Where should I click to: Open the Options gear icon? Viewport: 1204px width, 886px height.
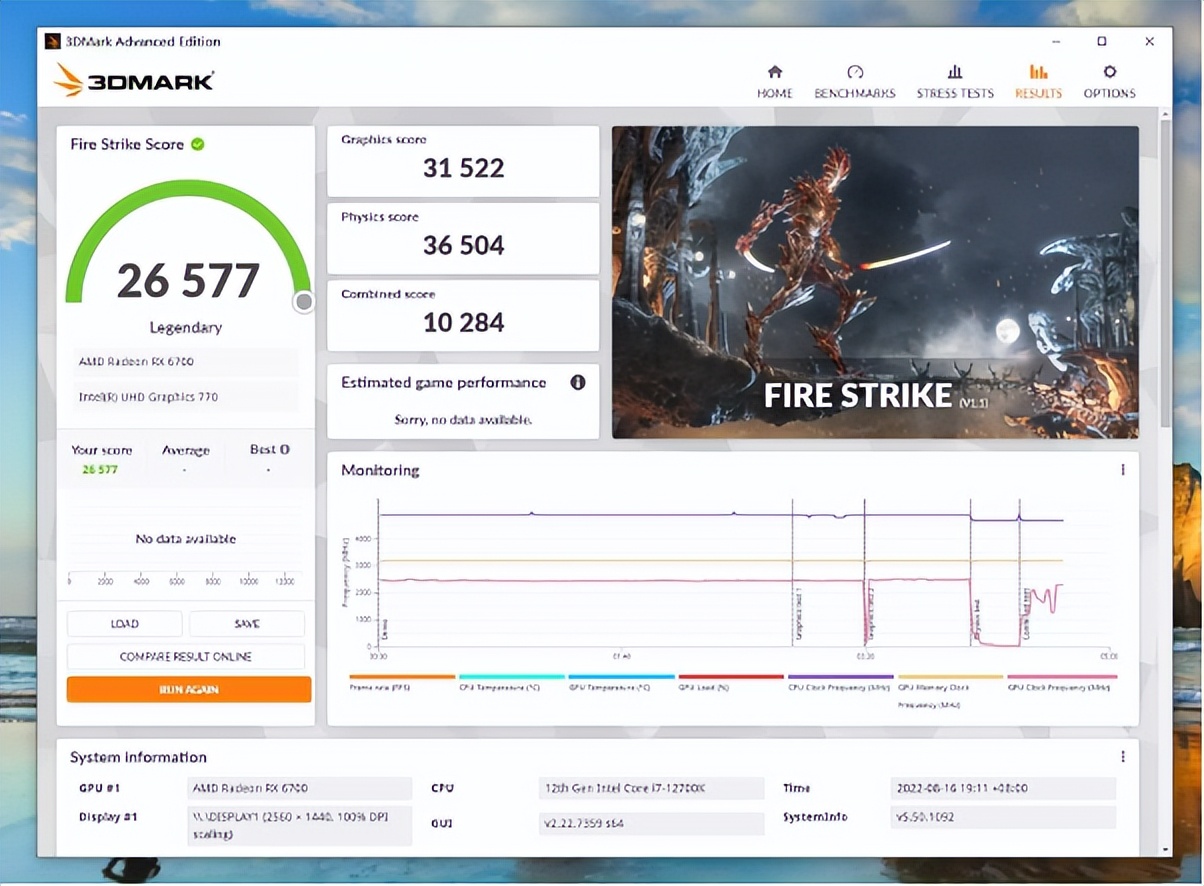tap(1109, 73)
